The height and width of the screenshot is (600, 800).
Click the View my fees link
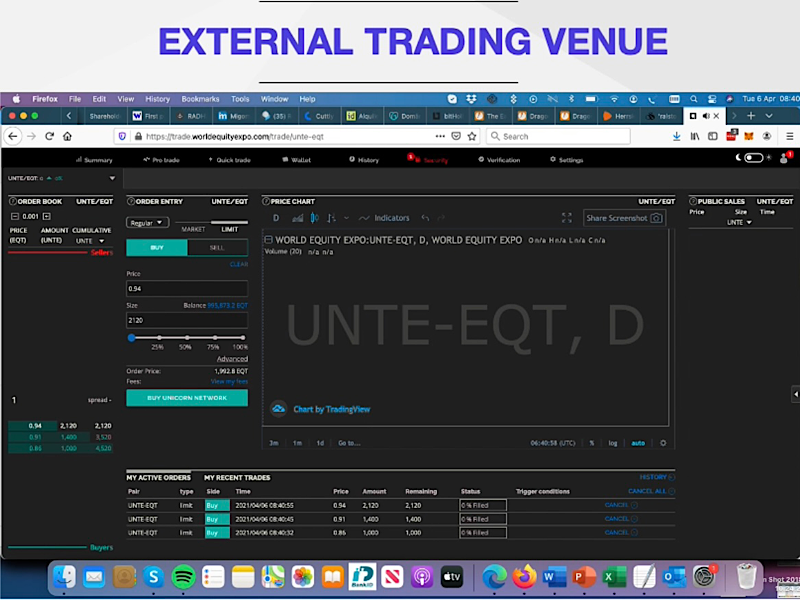click(x=229, y=382)
